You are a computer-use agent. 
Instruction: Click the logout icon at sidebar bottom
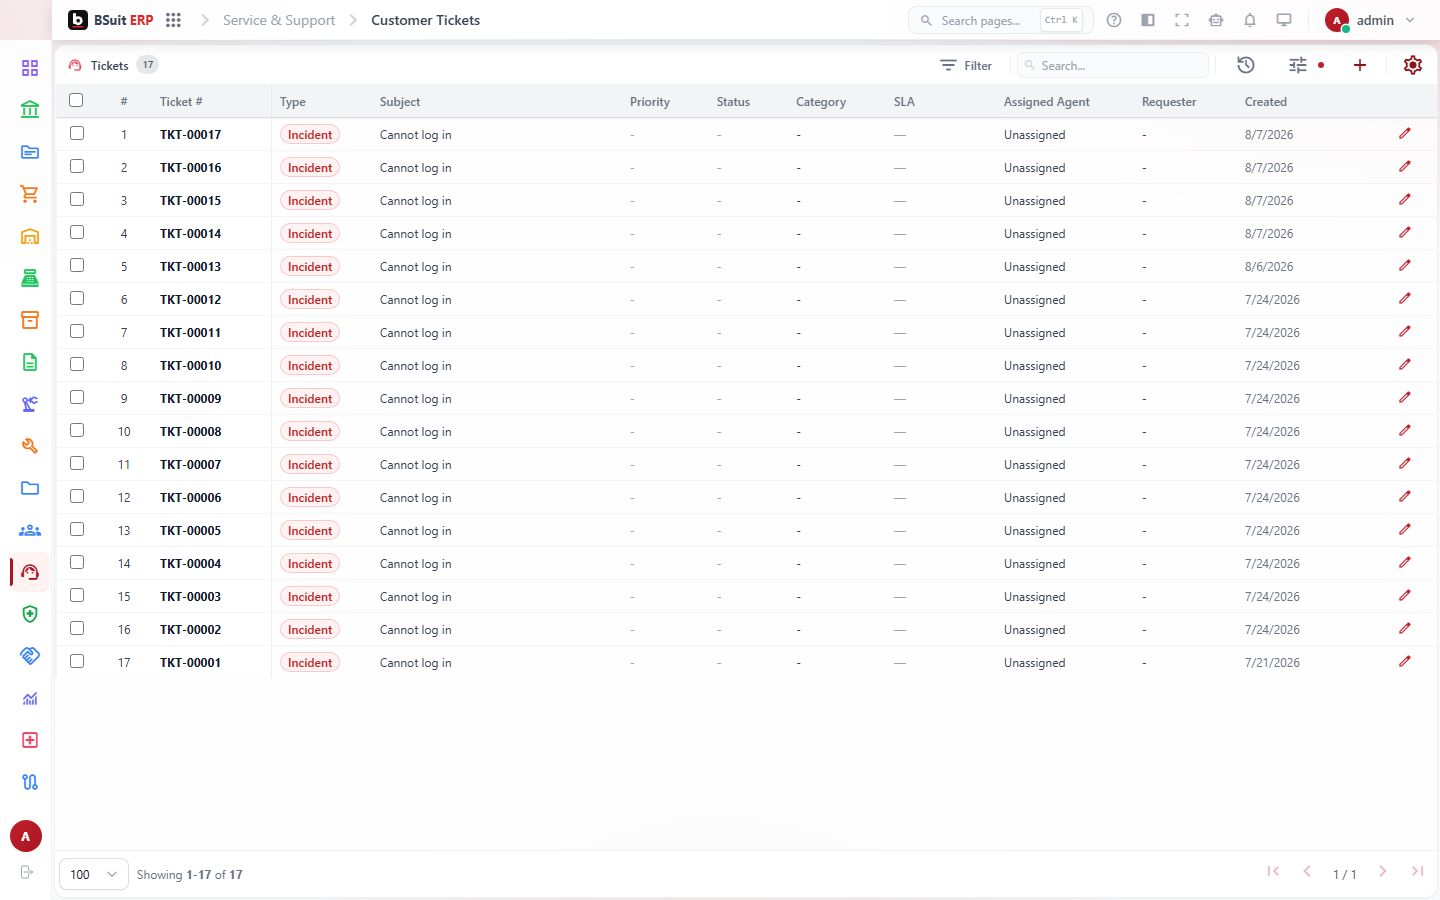27,872
